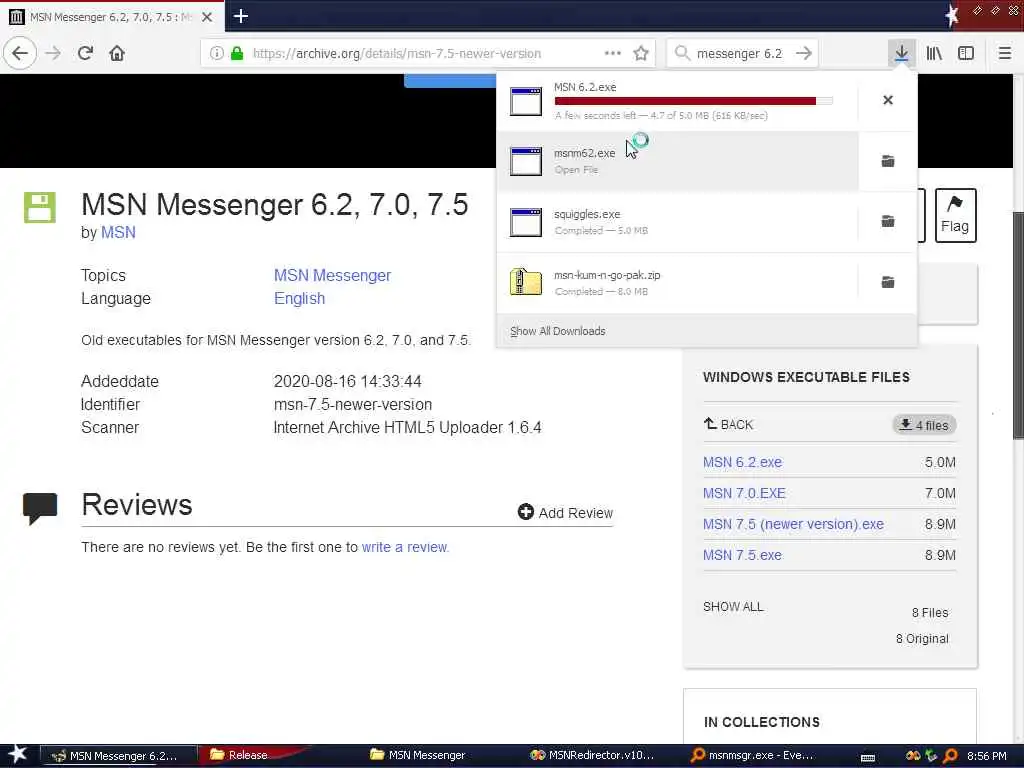The width and height of the screenshot is (1024, 768).
Task: Click SHOW ALL files
Action: (733, 607)
